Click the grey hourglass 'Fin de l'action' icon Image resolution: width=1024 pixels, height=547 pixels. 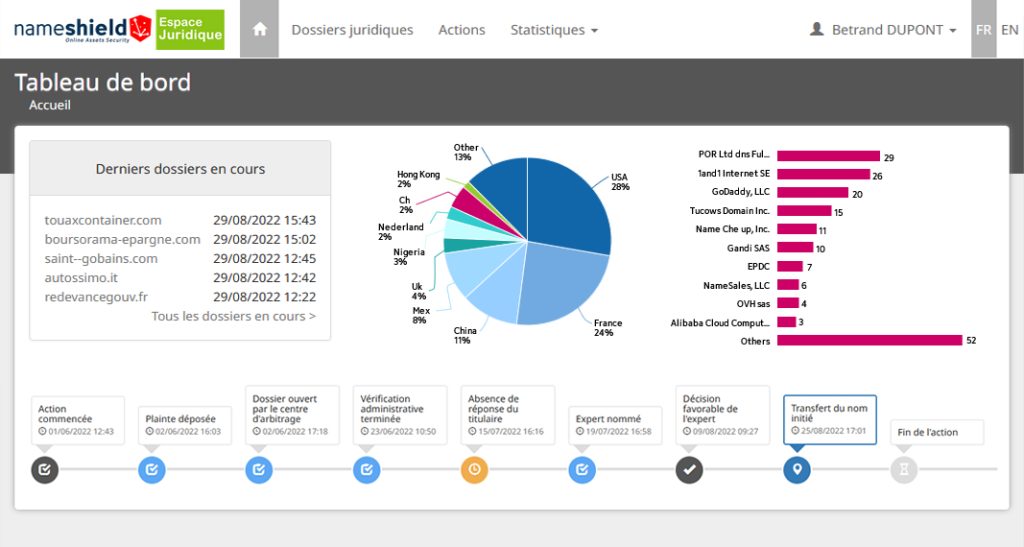904,469
